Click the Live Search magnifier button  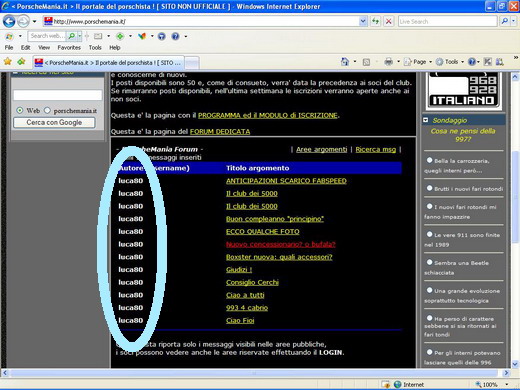click(x=504, y=22)
